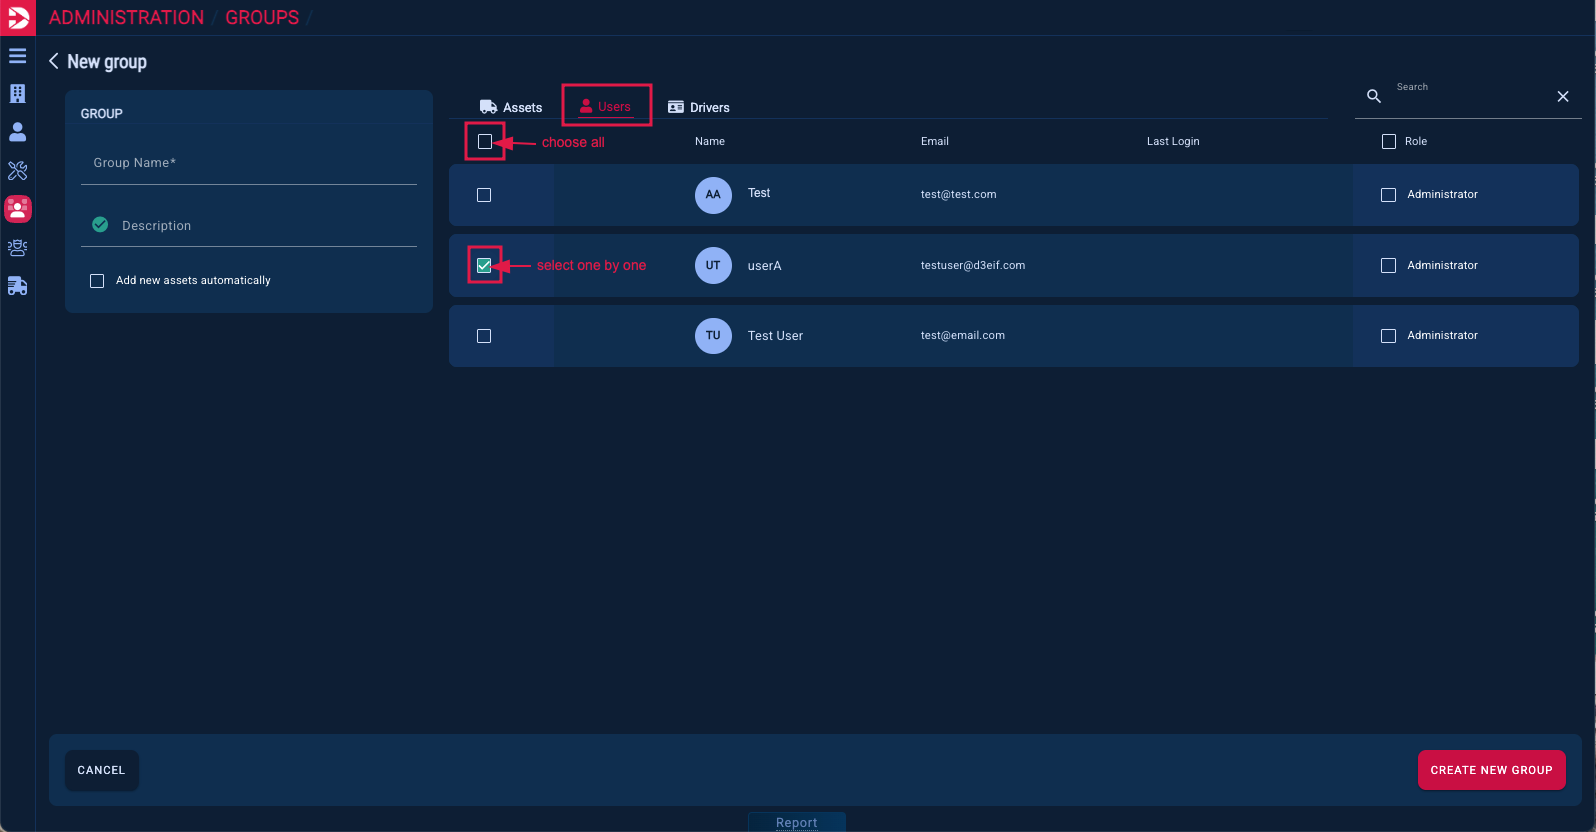Click the Cancel button
The image size is (1596, 832).
coord(101,770)
